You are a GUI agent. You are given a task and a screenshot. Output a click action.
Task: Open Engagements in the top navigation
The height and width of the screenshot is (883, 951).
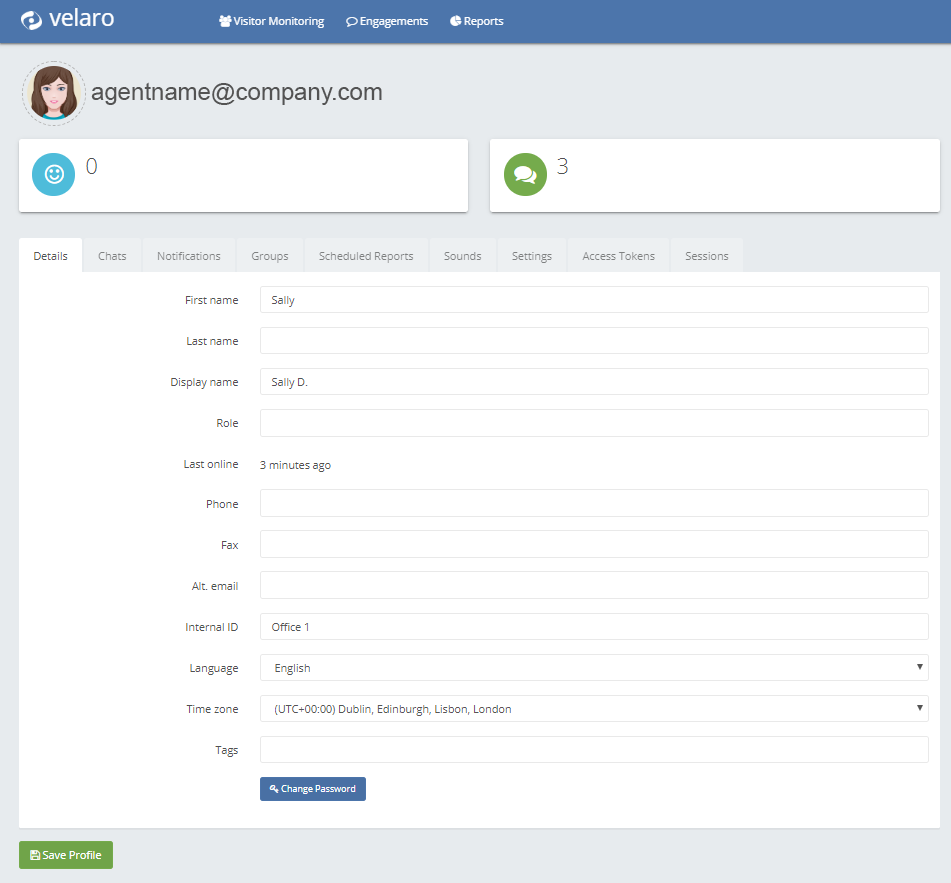[387, 21]
